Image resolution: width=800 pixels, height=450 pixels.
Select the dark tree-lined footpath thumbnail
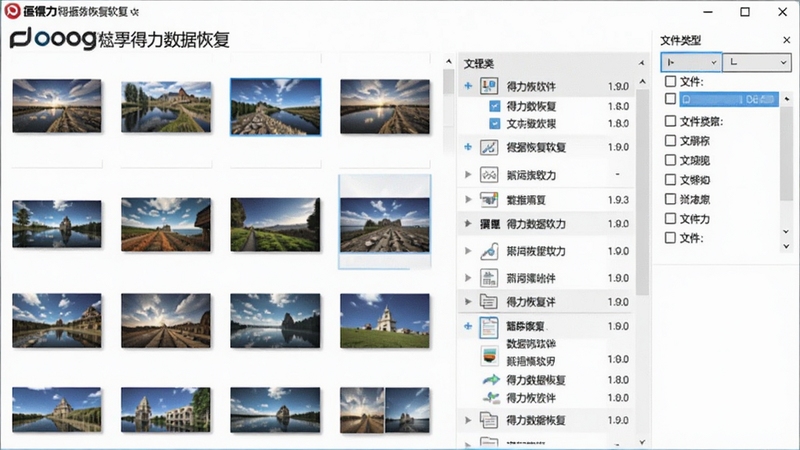tap(275, 224)
